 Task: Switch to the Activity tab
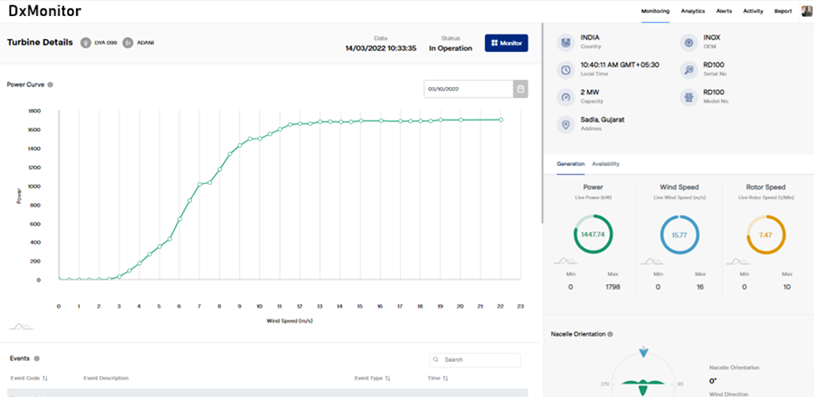[x=753, y=11]
